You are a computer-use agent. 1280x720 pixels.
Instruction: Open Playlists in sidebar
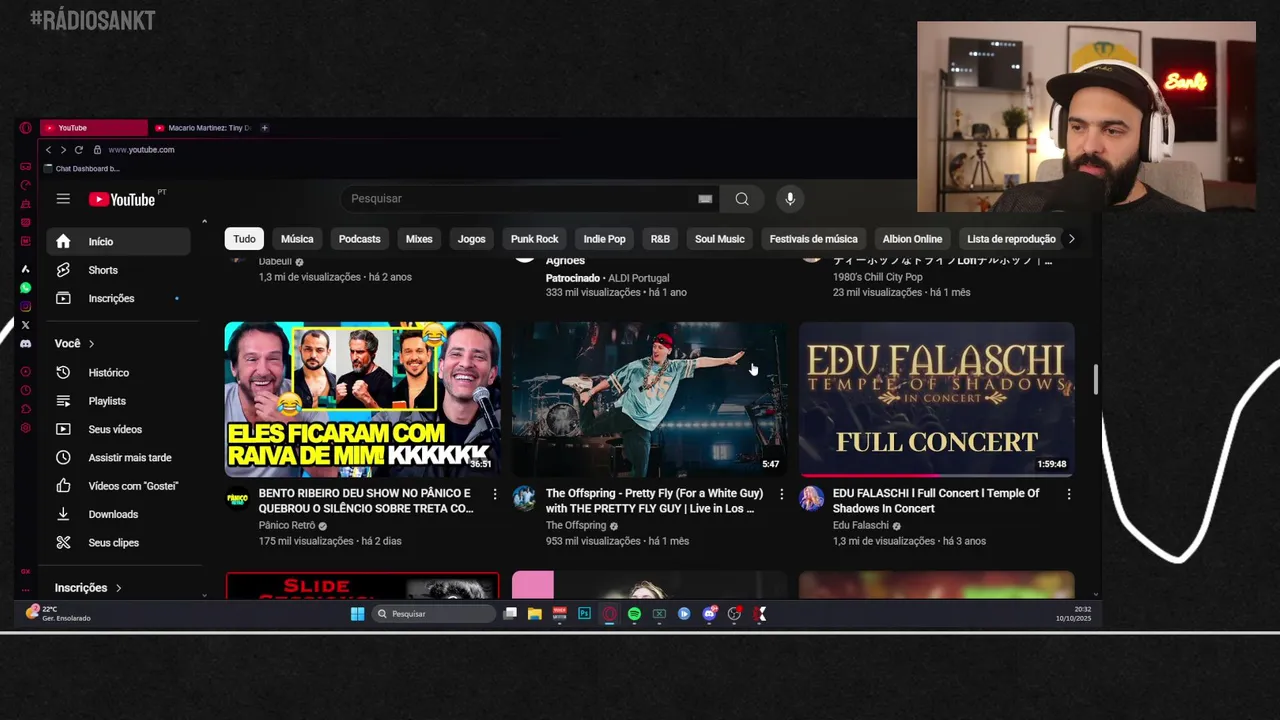pos(118,401)
